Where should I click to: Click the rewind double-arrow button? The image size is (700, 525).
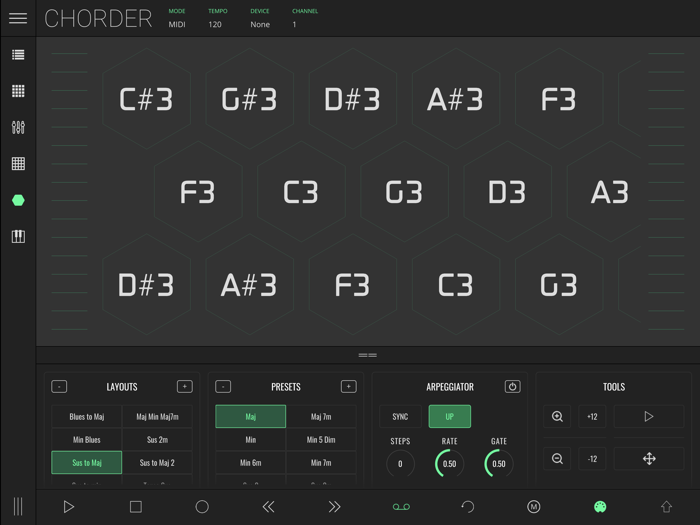click(268, 507)
